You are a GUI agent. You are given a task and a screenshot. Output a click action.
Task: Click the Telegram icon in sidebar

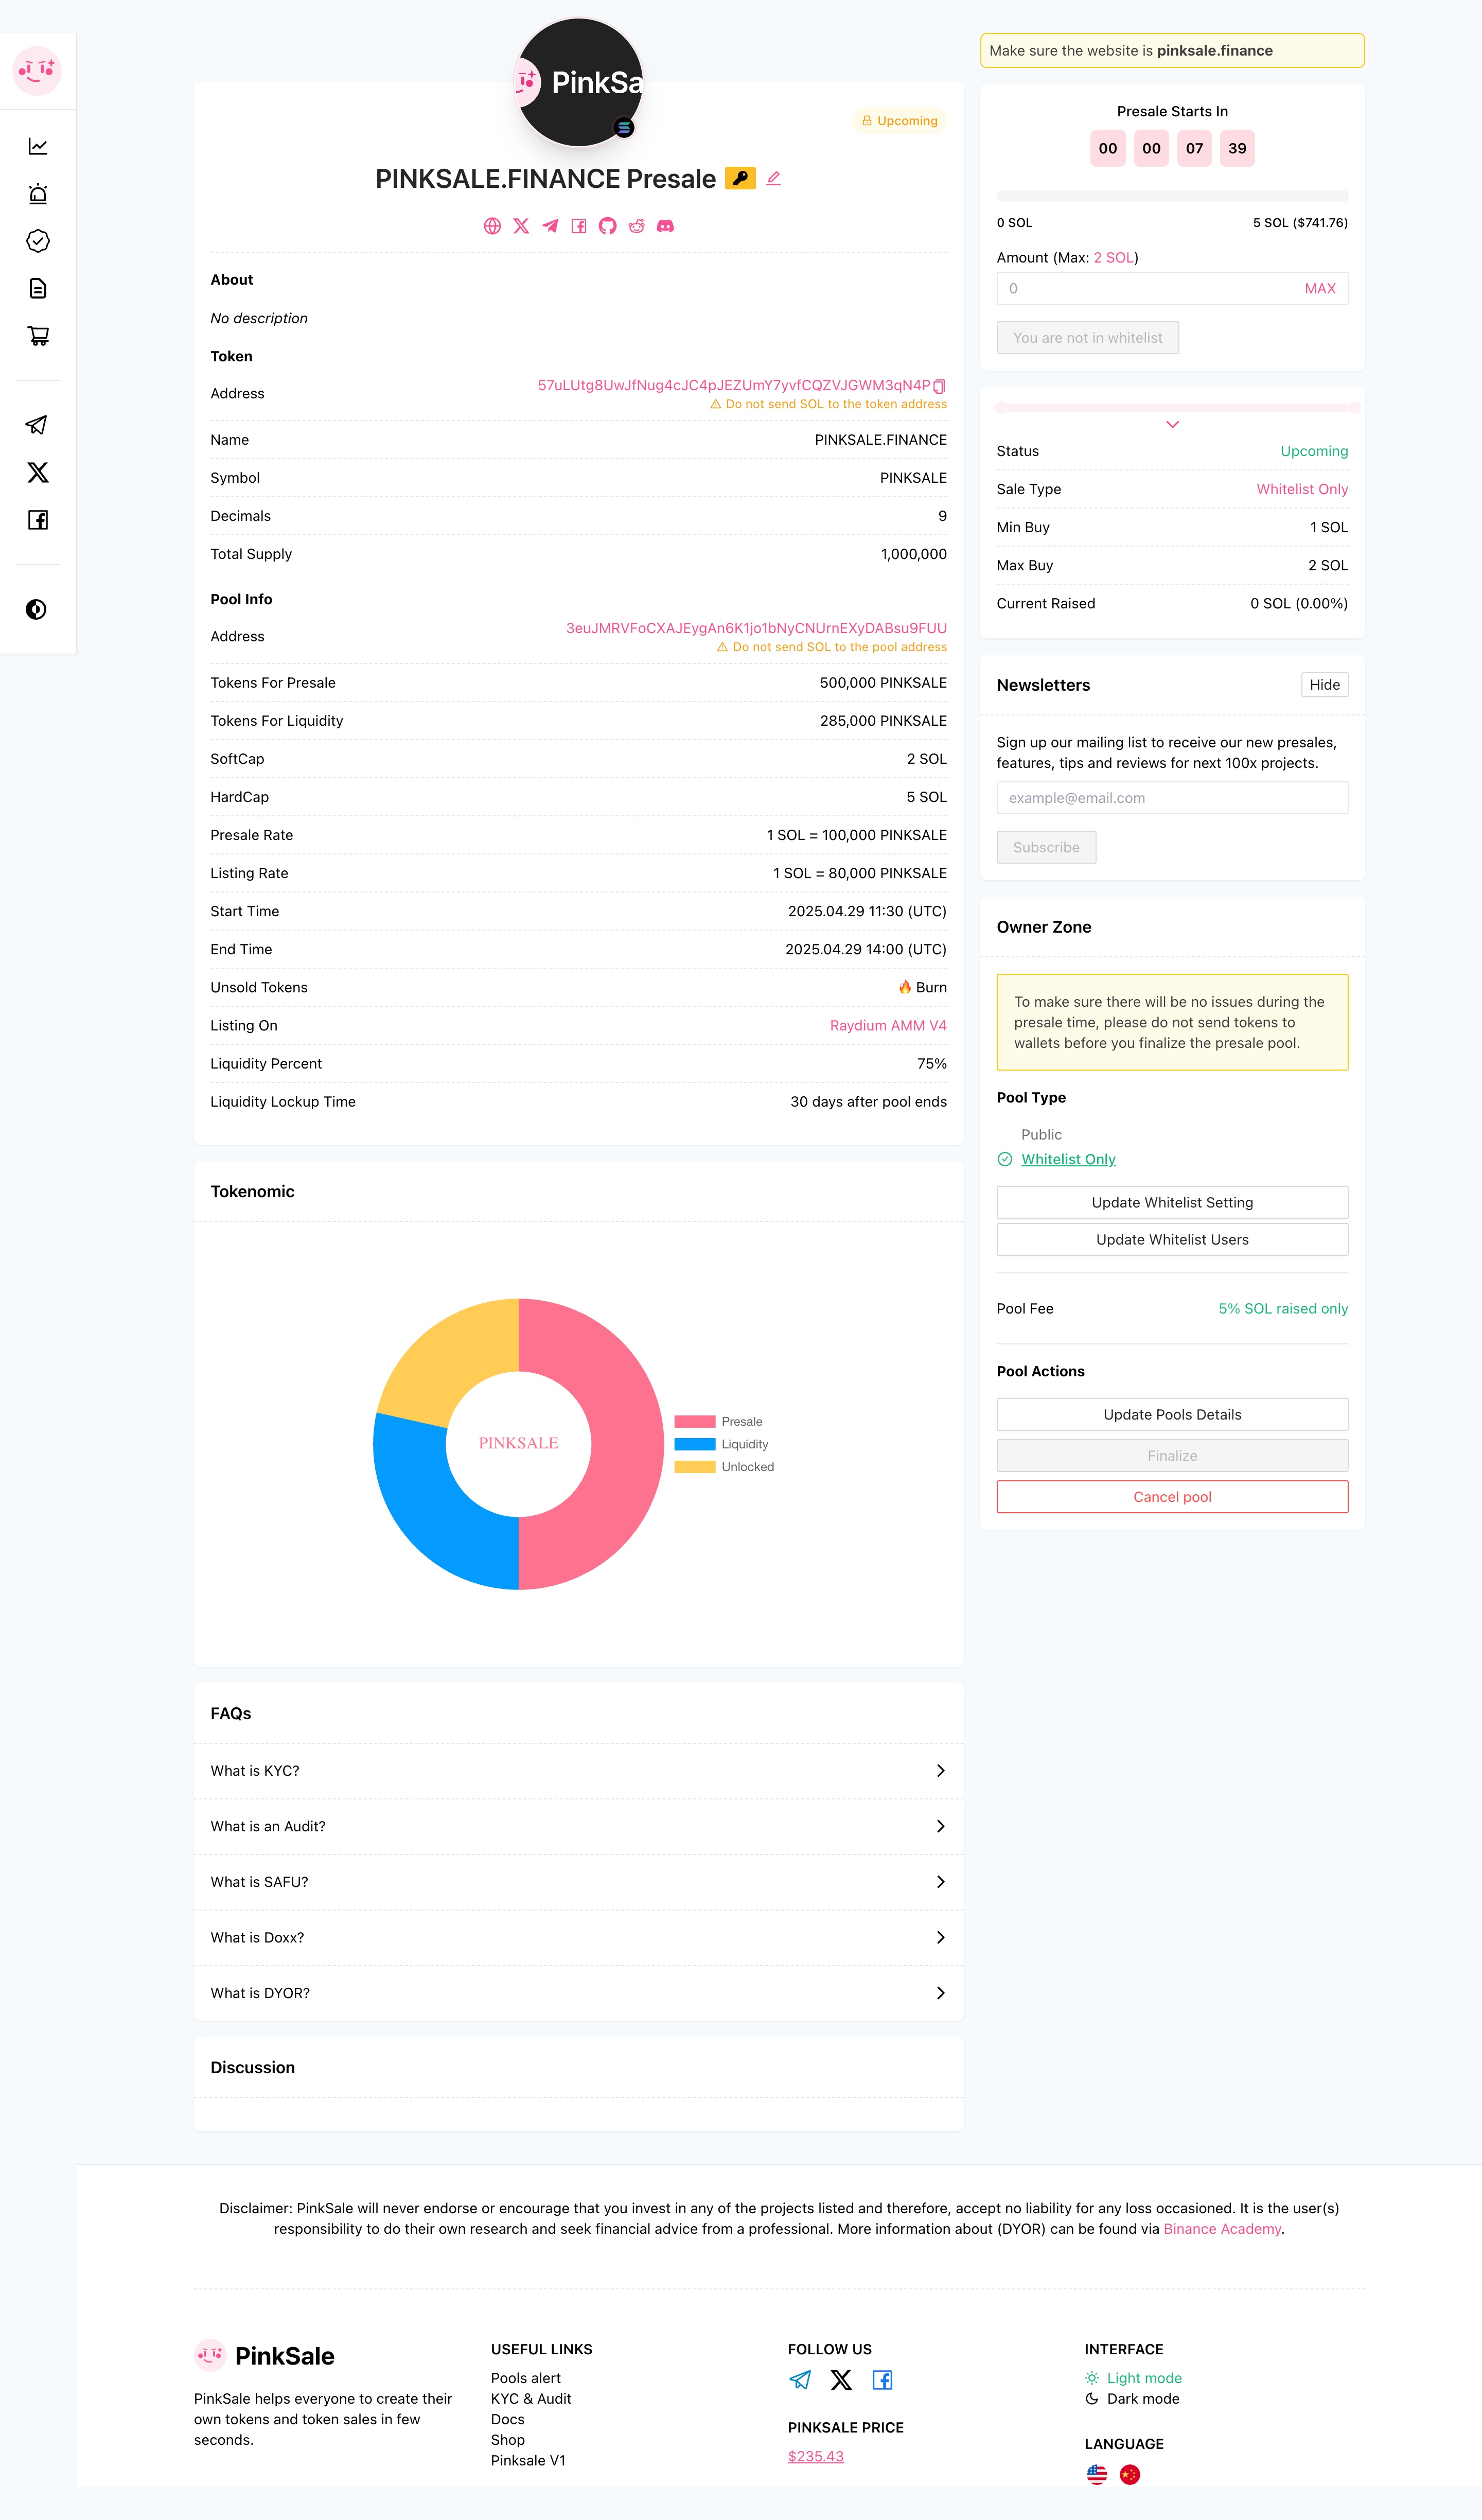pyautogui.click(x=37, y=425)
